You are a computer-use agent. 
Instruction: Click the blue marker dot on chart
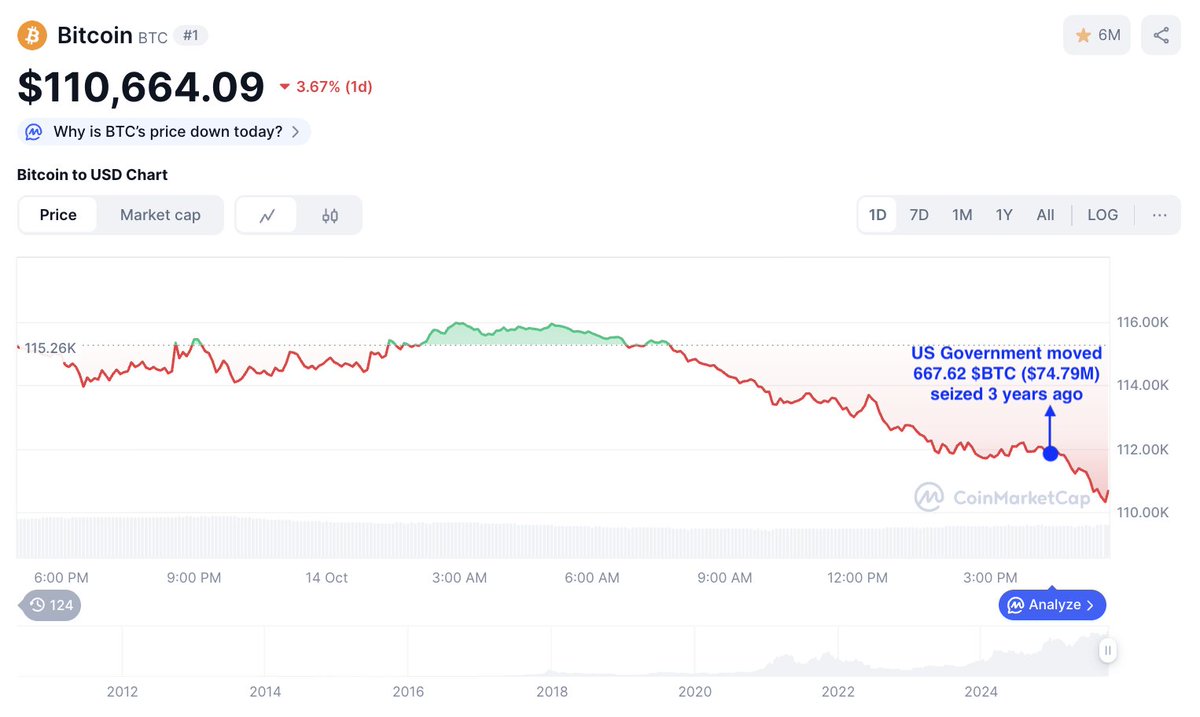[1050, 453]
